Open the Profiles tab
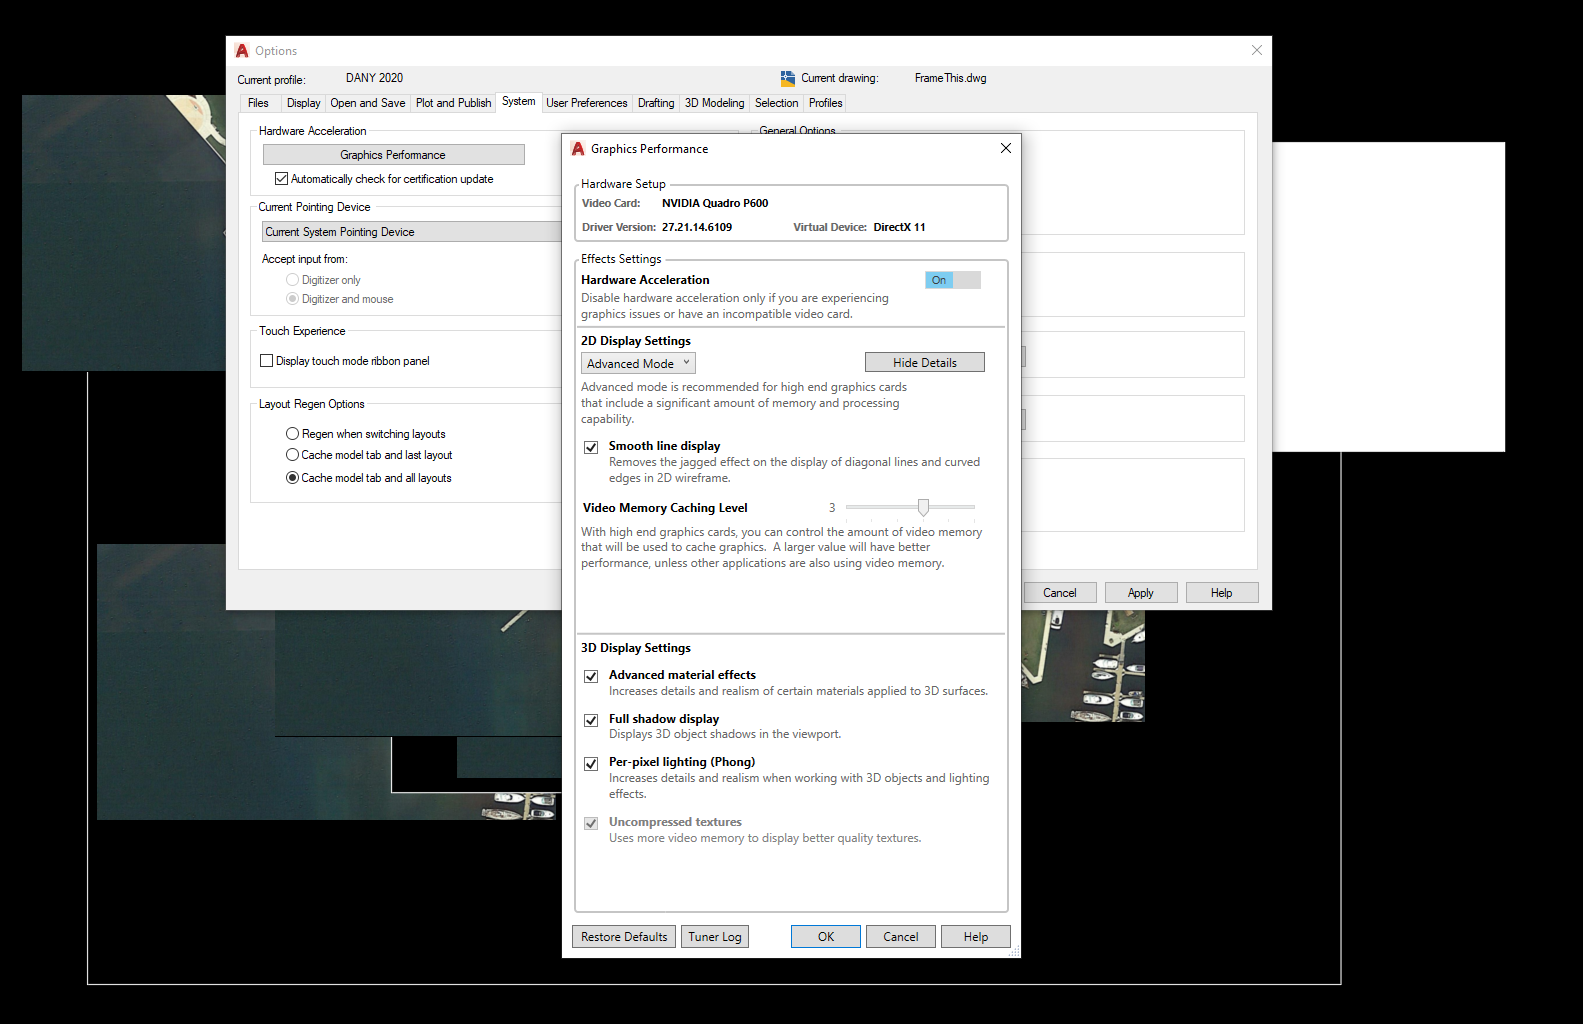Viewport: 1583px width, 1024px height. 826,103
